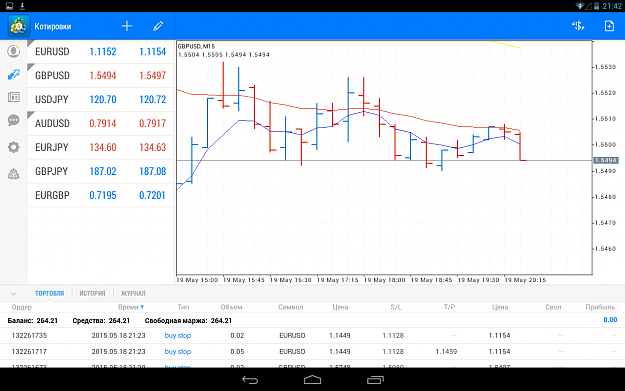Sort by the Ордер column header
Screen dimensions: 625x391
click(22, 307)
